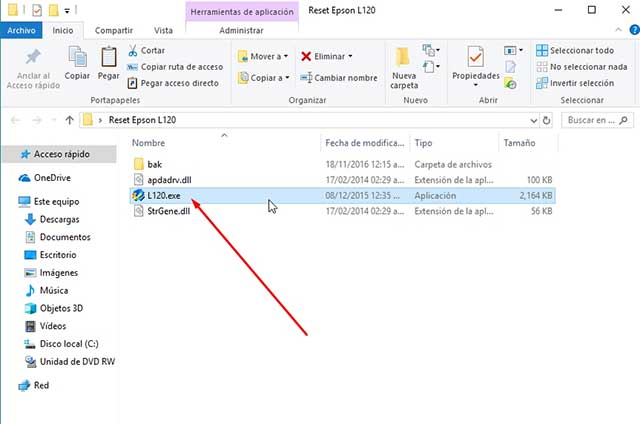
Task: Switch to the Inicio tab
Action: (63, 31)
